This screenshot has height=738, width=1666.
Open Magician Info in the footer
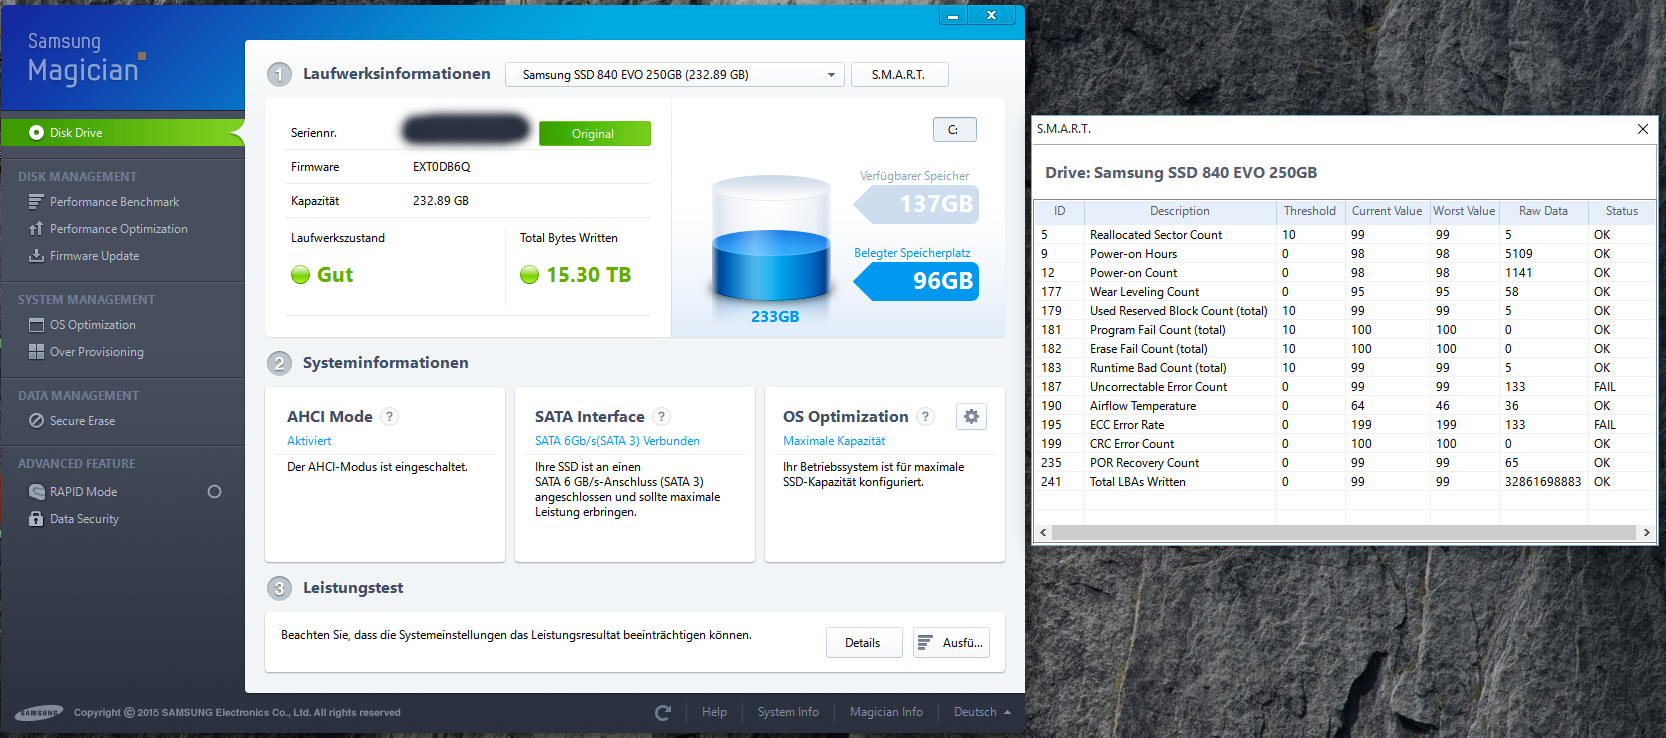click(x=886, y=712)
